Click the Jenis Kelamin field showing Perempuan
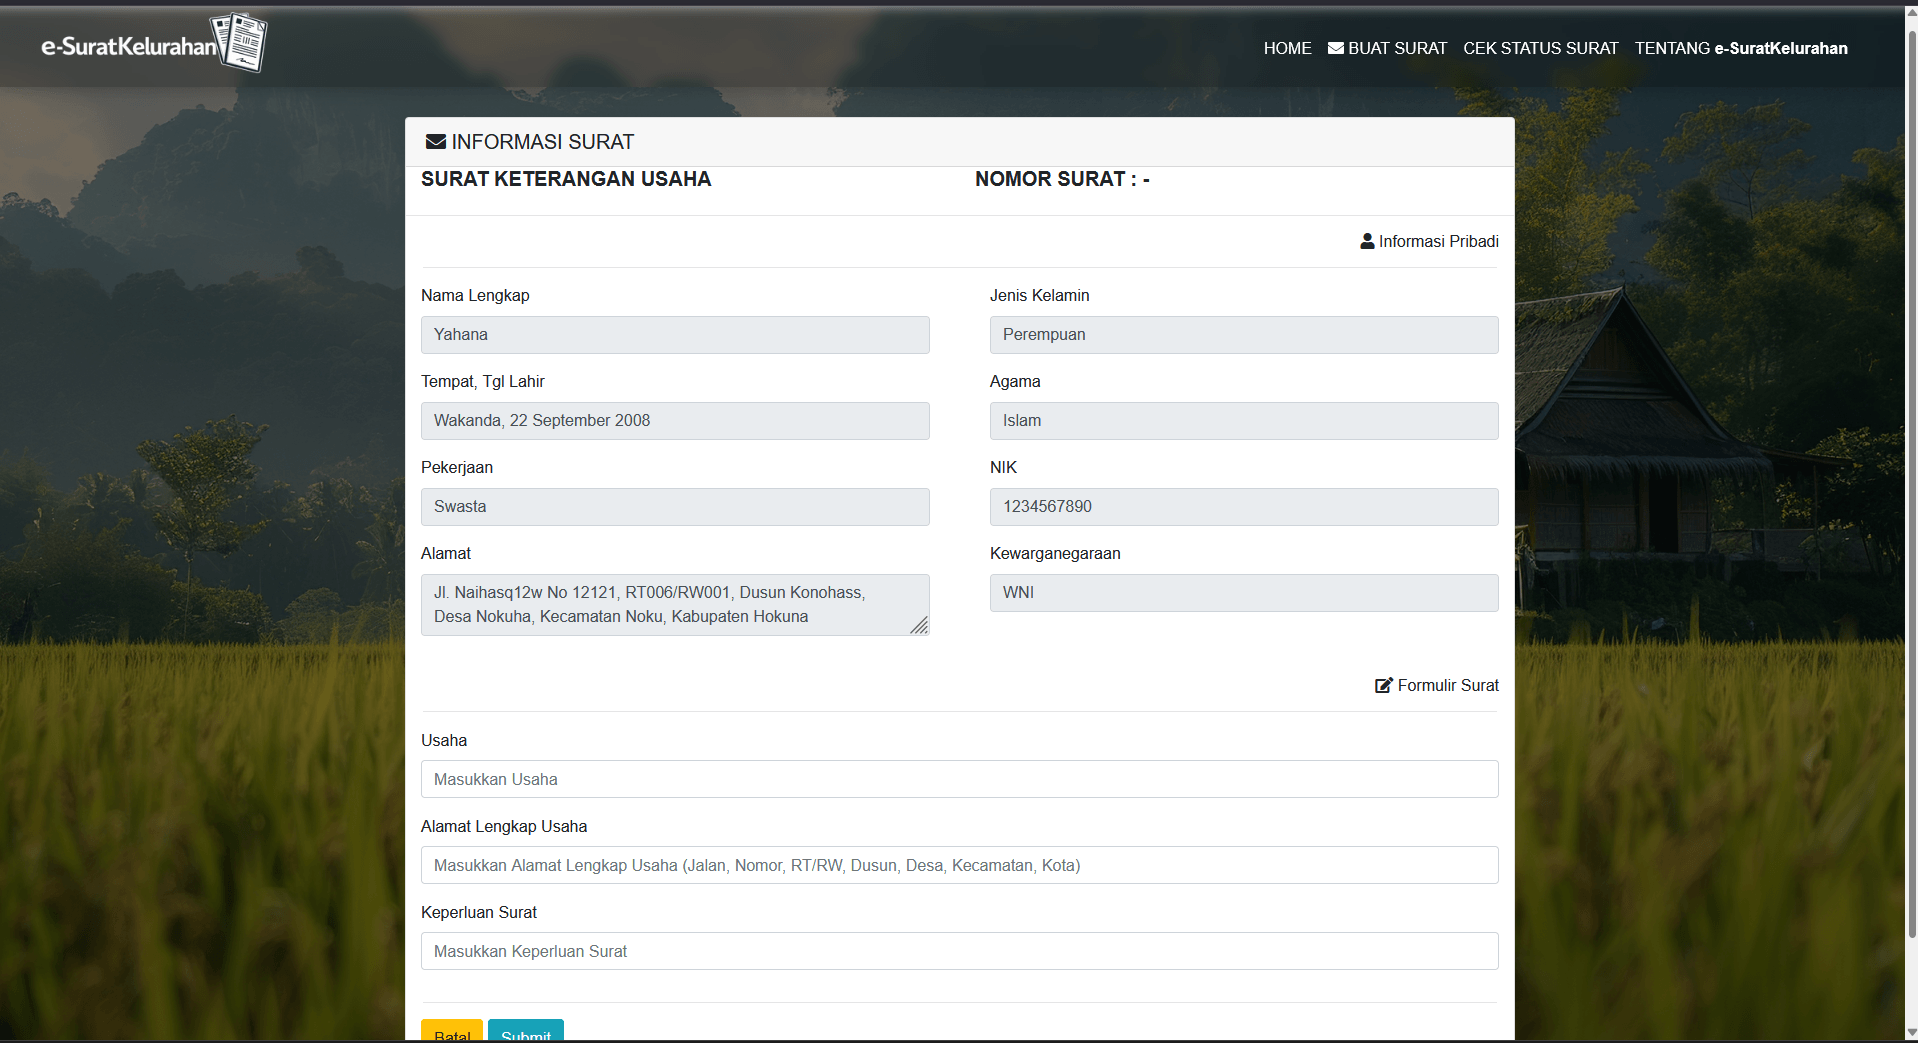Viewport: 1918px width, 1043px height. (x=1244, y=335)
